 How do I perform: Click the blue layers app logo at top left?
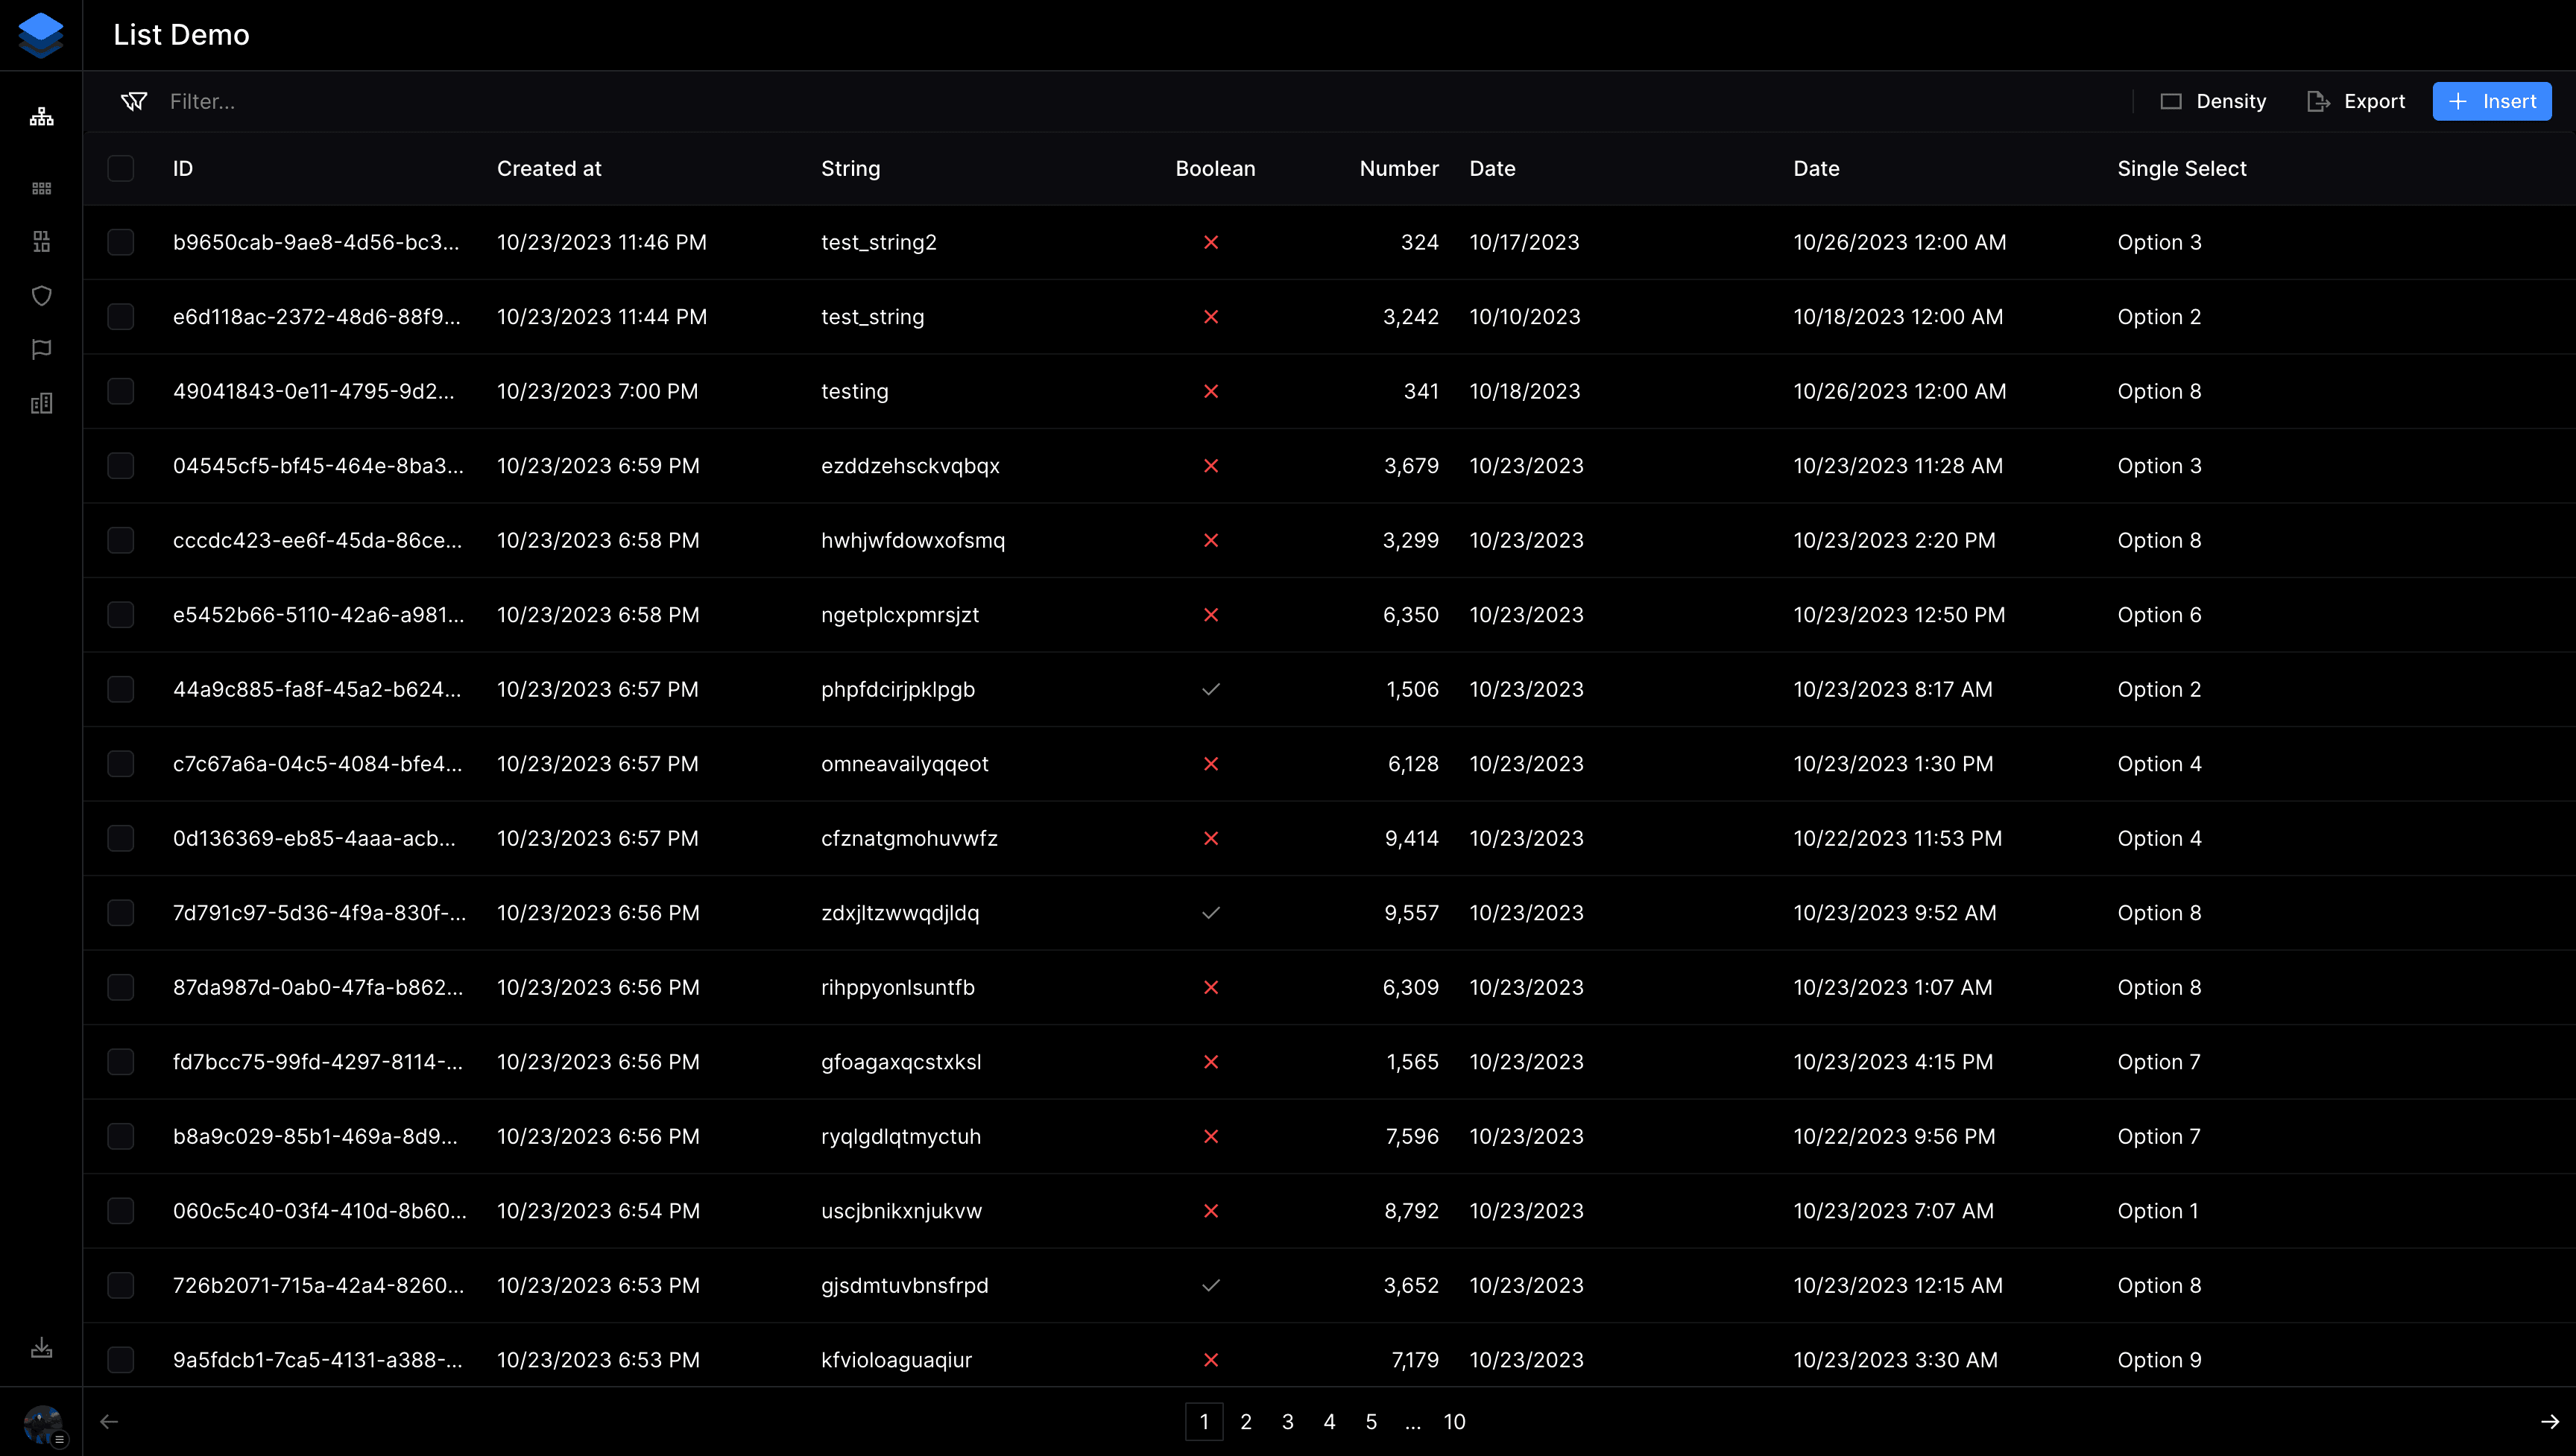click(x=41, y=34)
